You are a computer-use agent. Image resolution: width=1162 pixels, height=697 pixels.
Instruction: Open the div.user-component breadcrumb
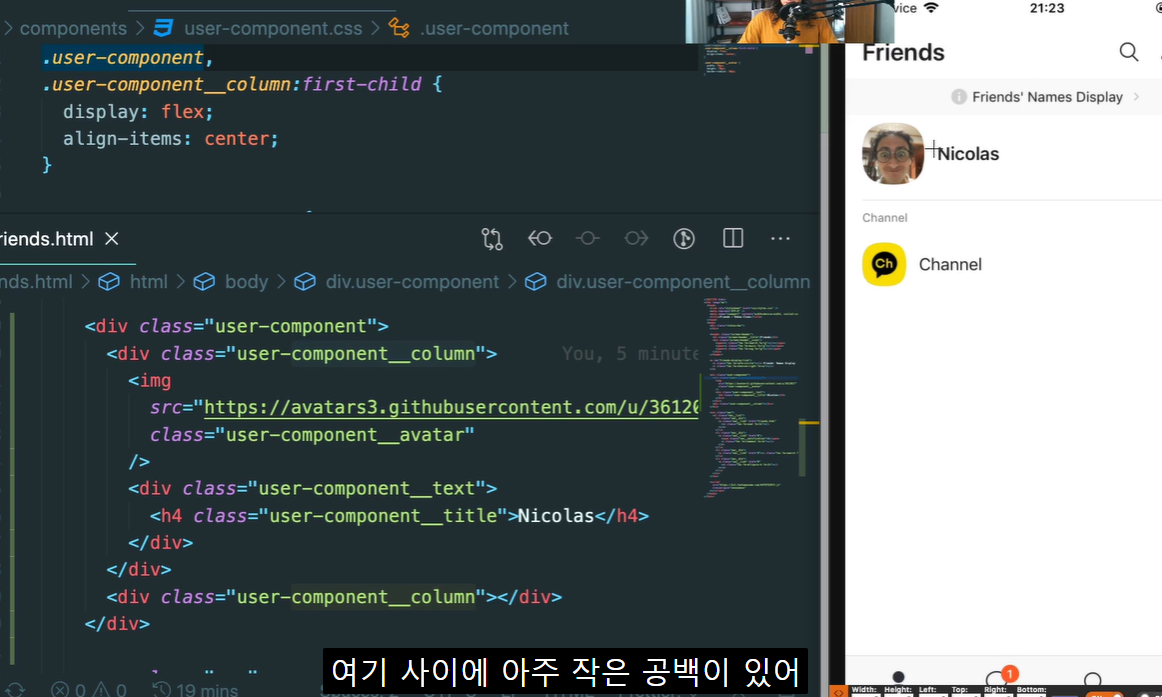coord(412,281)
